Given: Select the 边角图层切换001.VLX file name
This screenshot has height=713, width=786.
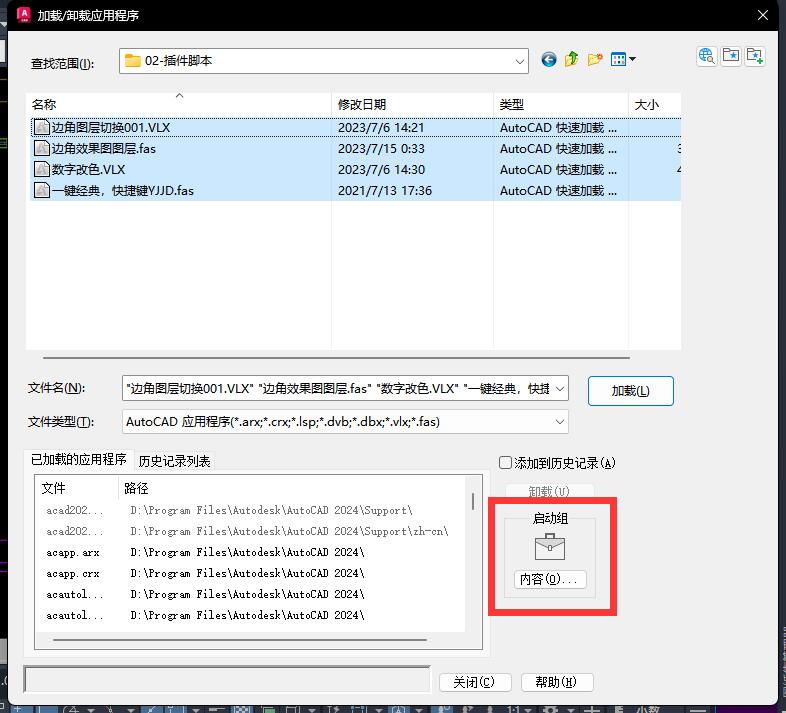Looking at the screenshot, I should click(111, 127).
